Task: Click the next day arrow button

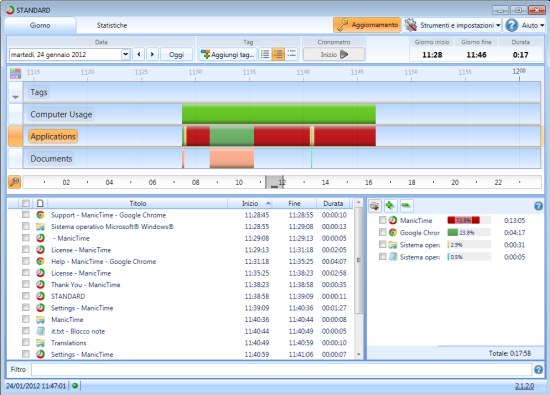Action: (x=152, y=54)
